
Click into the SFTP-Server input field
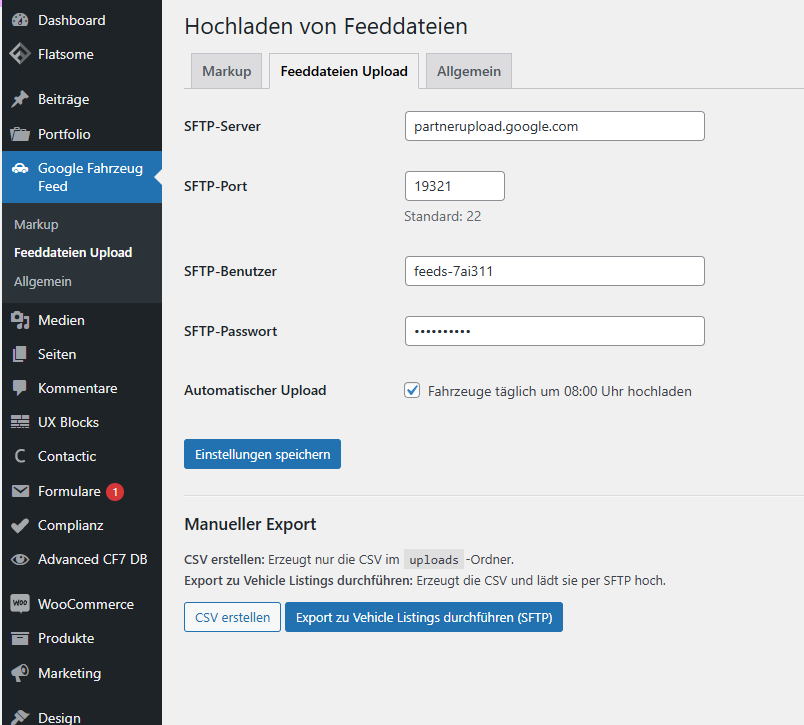tap(554, 126)
